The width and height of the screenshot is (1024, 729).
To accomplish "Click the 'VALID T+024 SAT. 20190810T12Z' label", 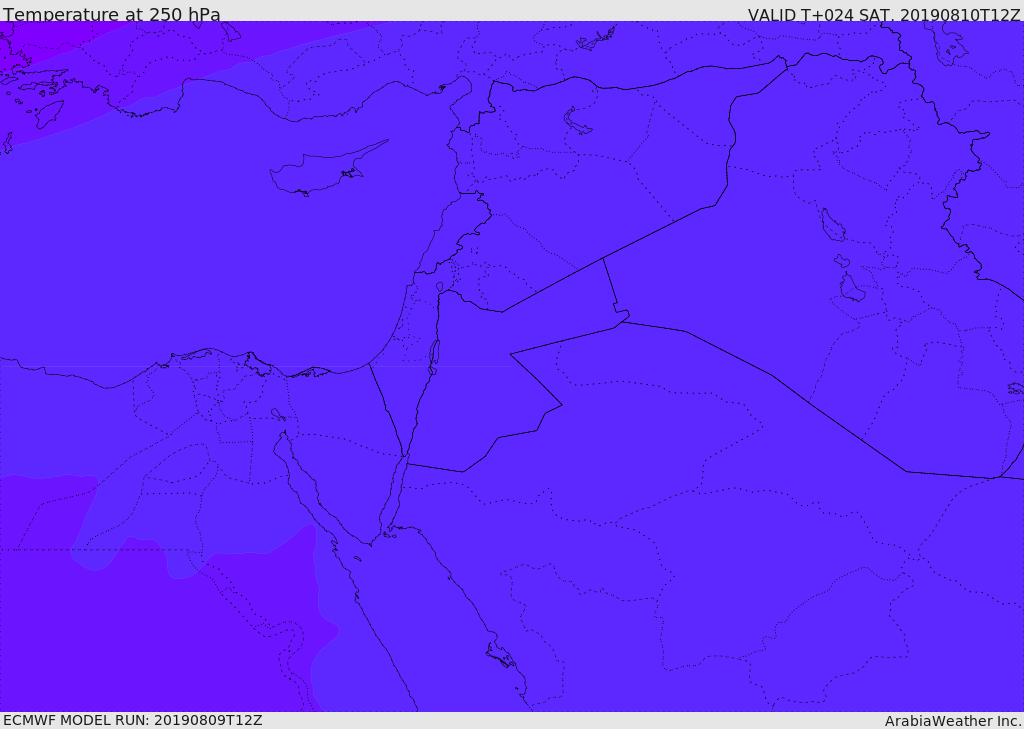I will [884, 14].
